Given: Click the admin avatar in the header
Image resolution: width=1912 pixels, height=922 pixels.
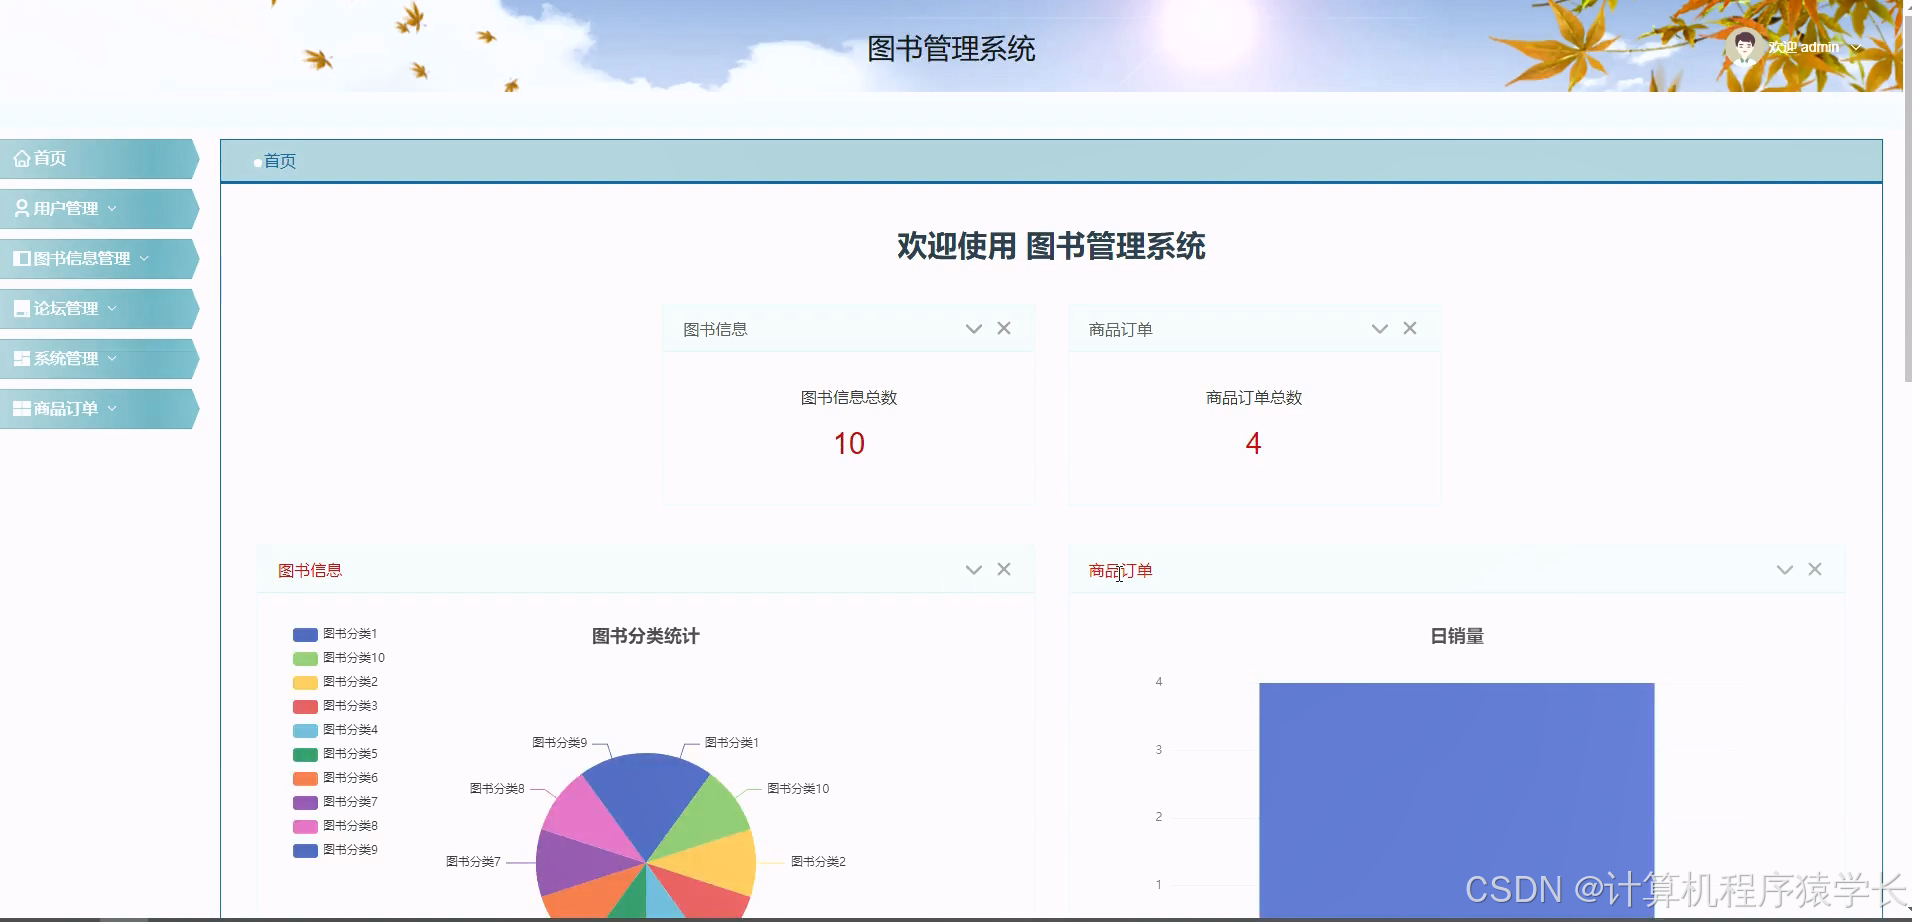Looking at the screenshot, I should pyautogui.click(x=1744, y=45).
